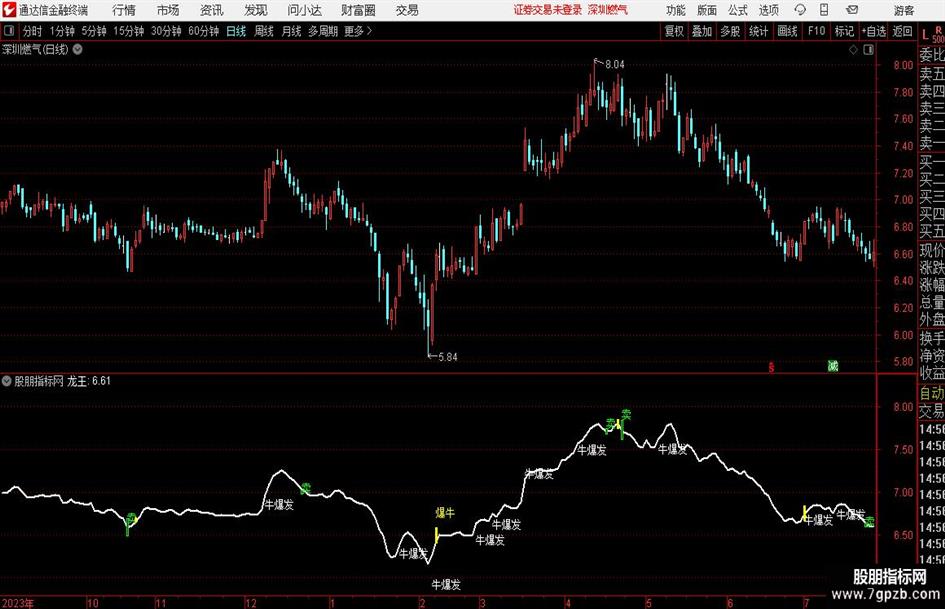Screen dimensions: 945x609
Task: Click the R 500 indicator icon
Action: (x=938, y=34)
